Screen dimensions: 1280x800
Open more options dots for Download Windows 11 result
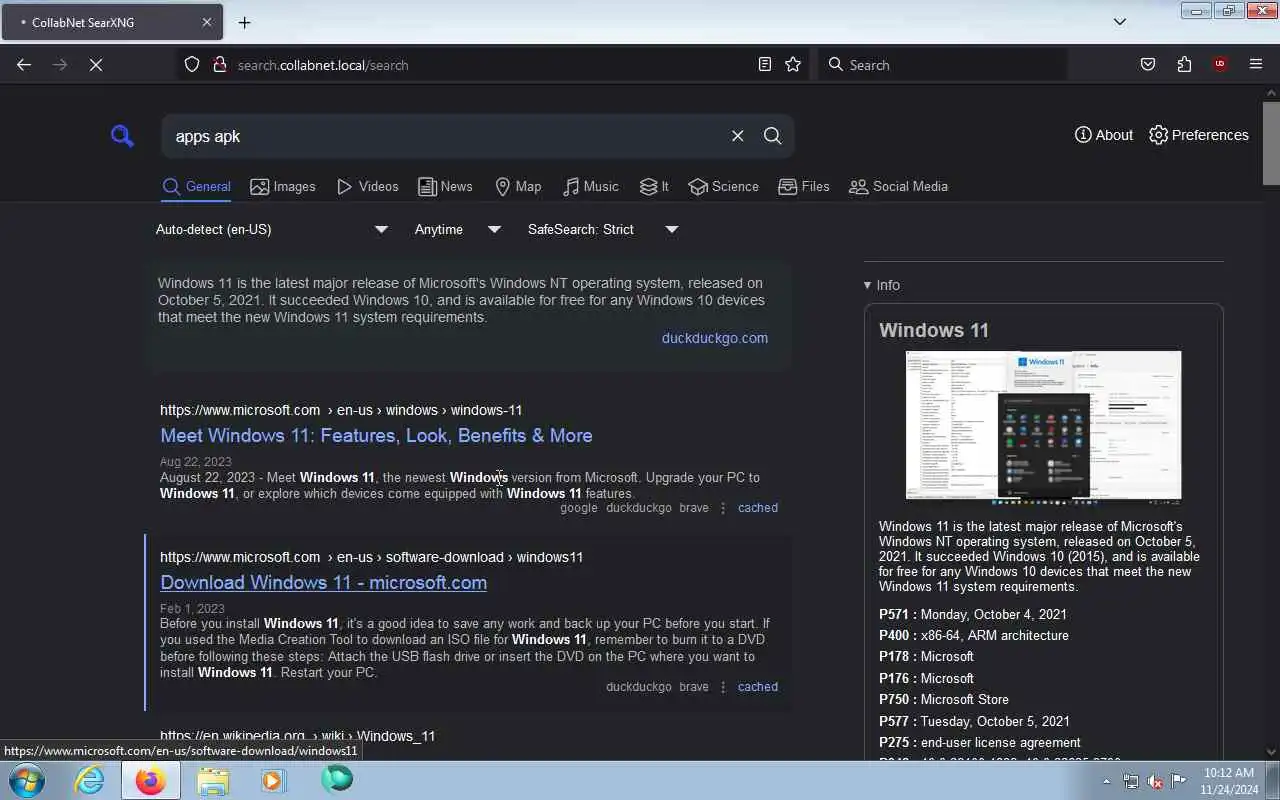tap(723, 687)
